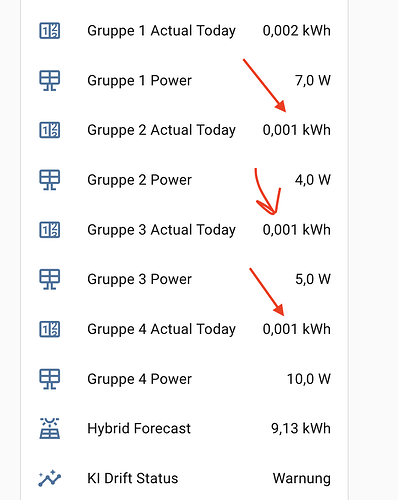
Task: Open the Gruppe 3 Actual Today entity
Action: click(161, 230)
